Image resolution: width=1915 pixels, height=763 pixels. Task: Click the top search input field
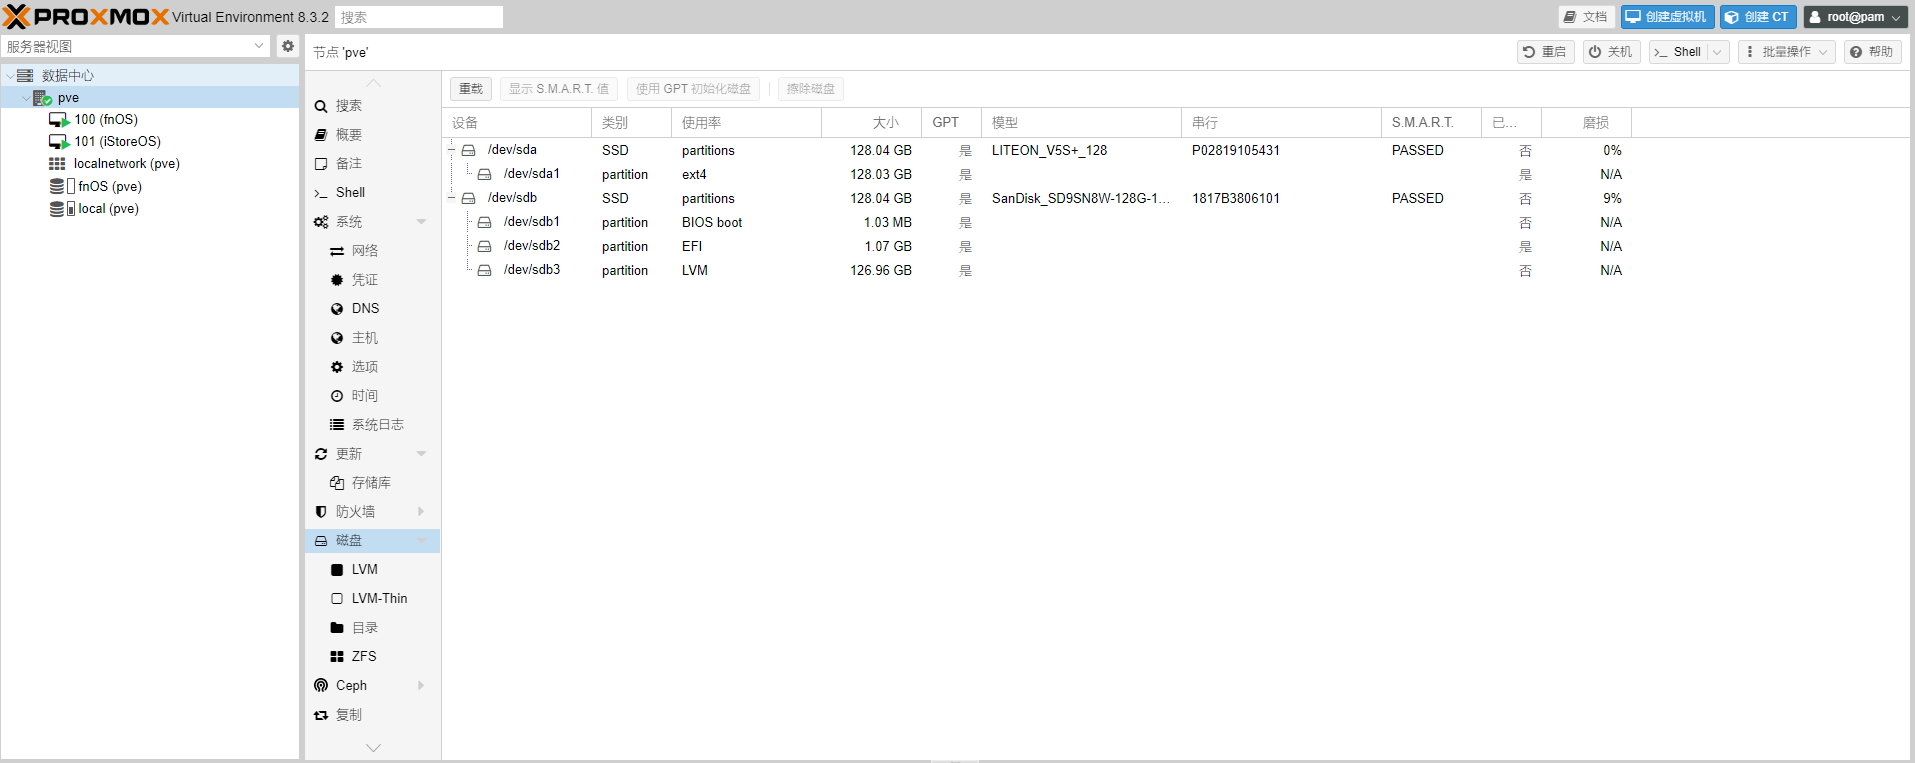click(x=419, y=17)
